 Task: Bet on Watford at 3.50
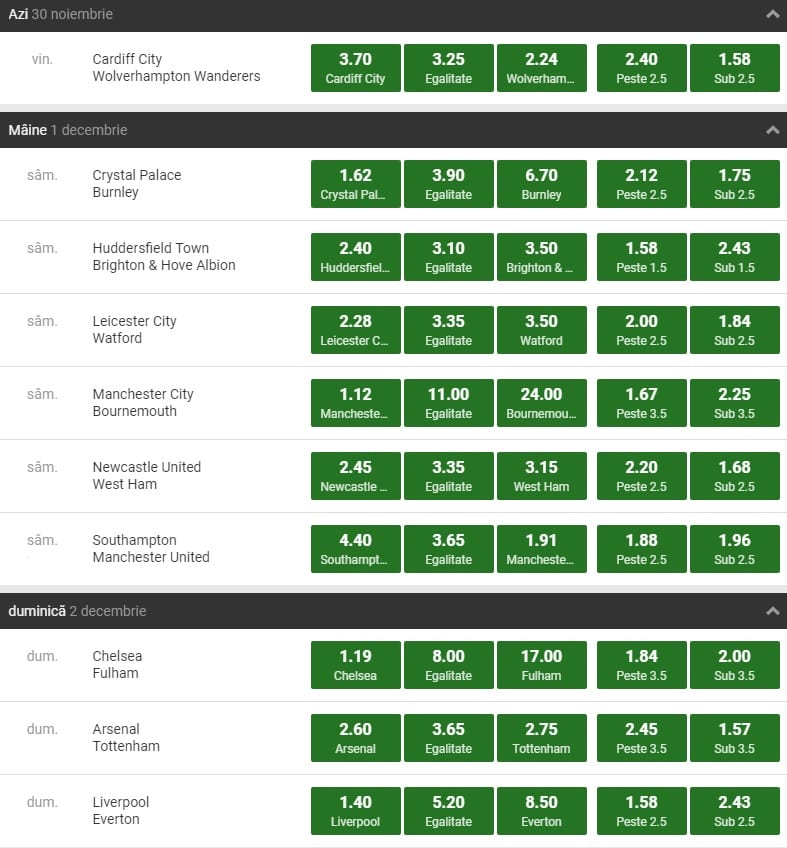click(541, 330)
